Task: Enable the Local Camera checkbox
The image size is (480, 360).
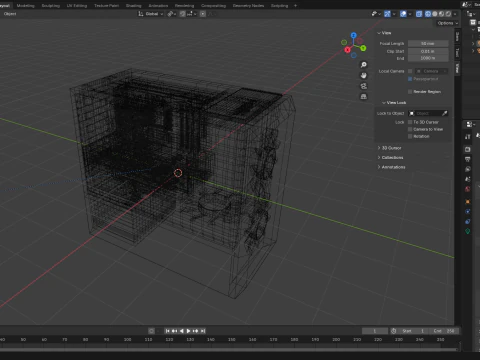Action: pyautogui.click(x=410, y=71)
